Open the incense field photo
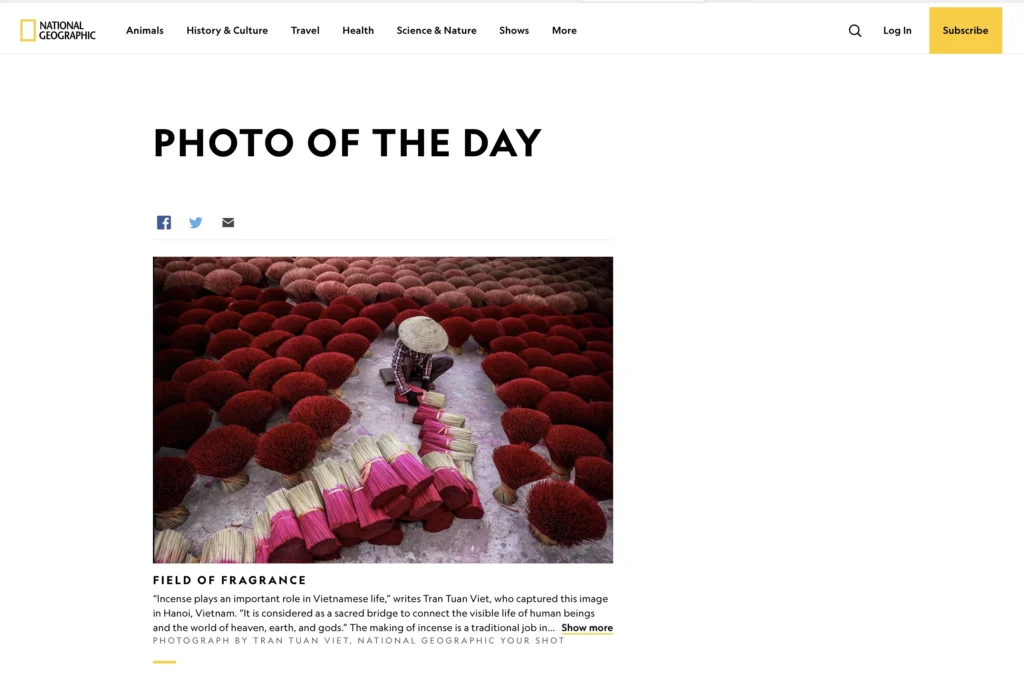1024x678 pixels. coord(383,410)
